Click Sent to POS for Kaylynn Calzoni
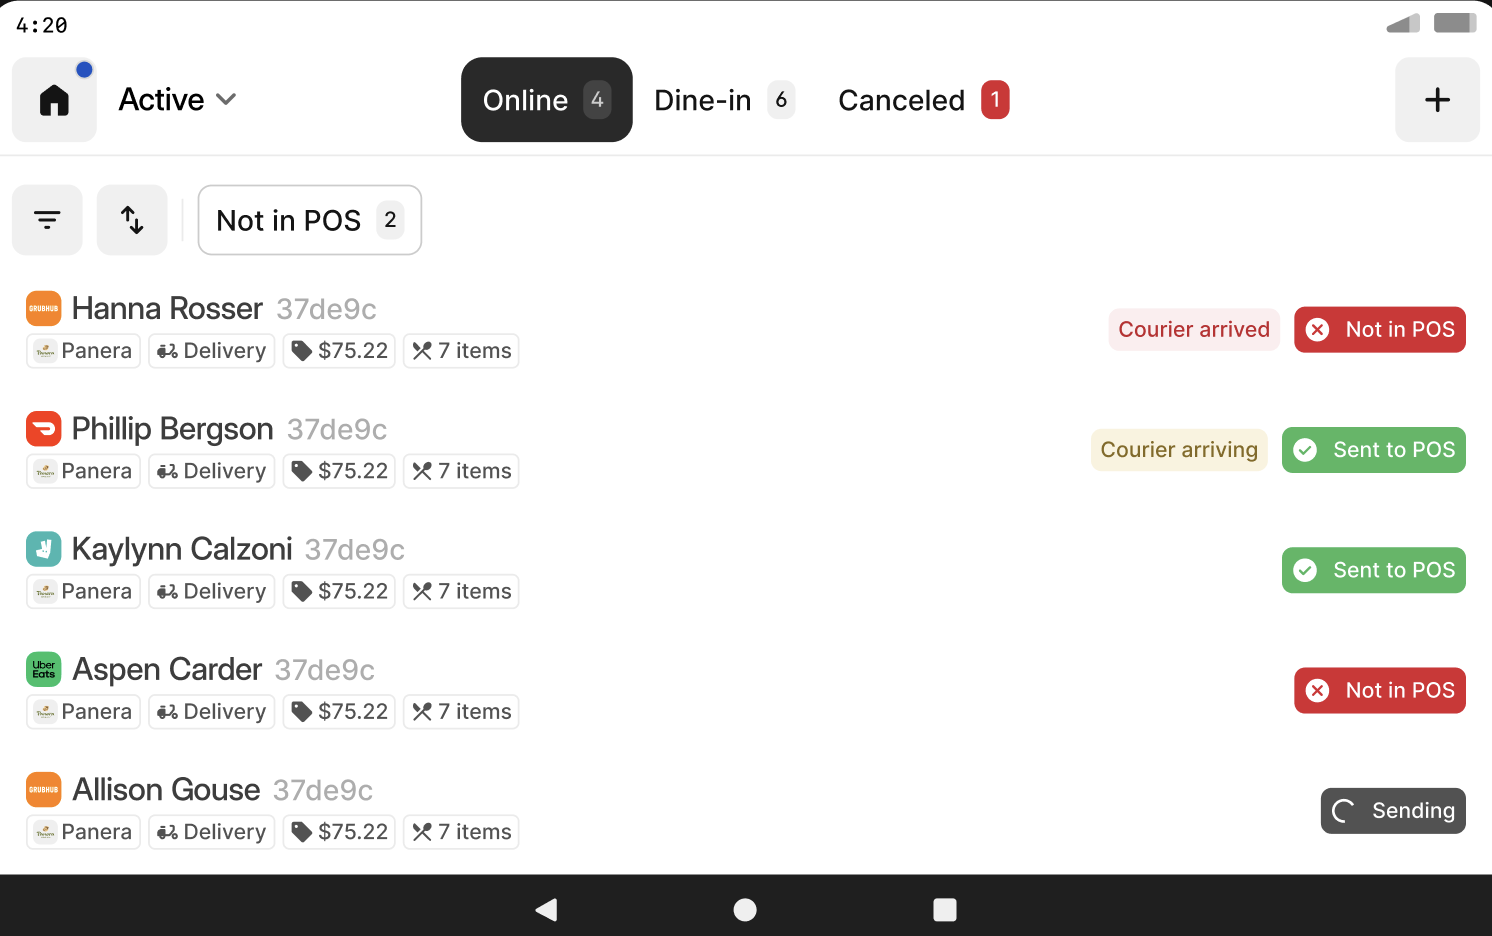 [x=1374, y=569]
